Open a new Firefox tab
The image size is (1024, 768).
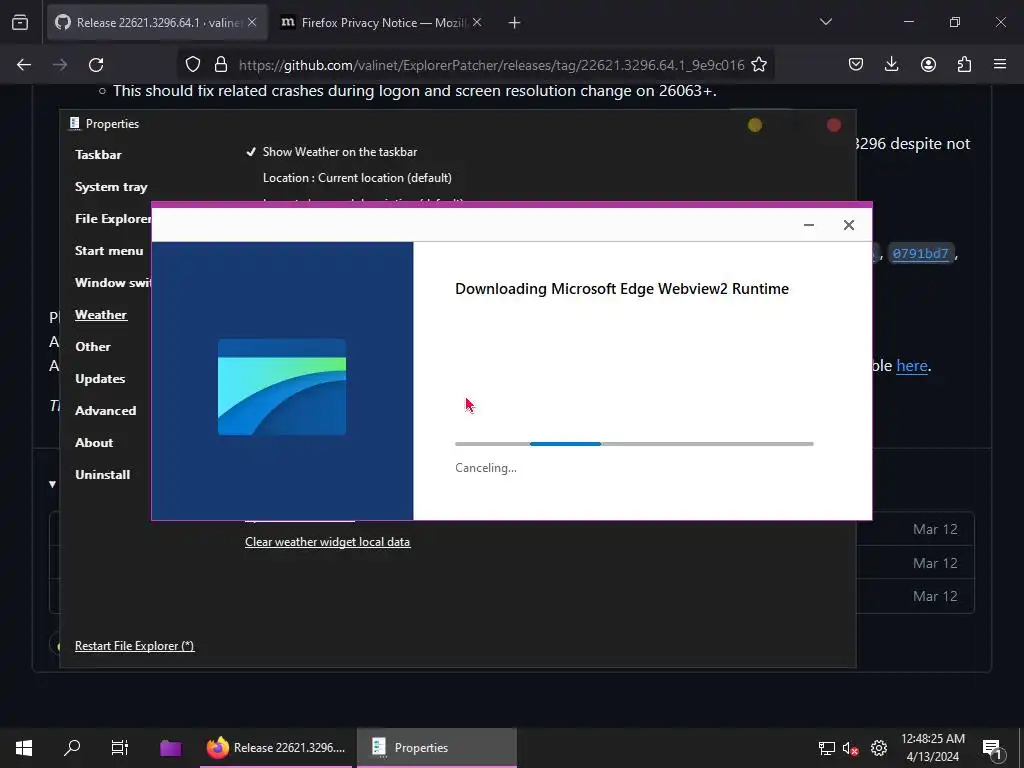click(x=515, y=23)
